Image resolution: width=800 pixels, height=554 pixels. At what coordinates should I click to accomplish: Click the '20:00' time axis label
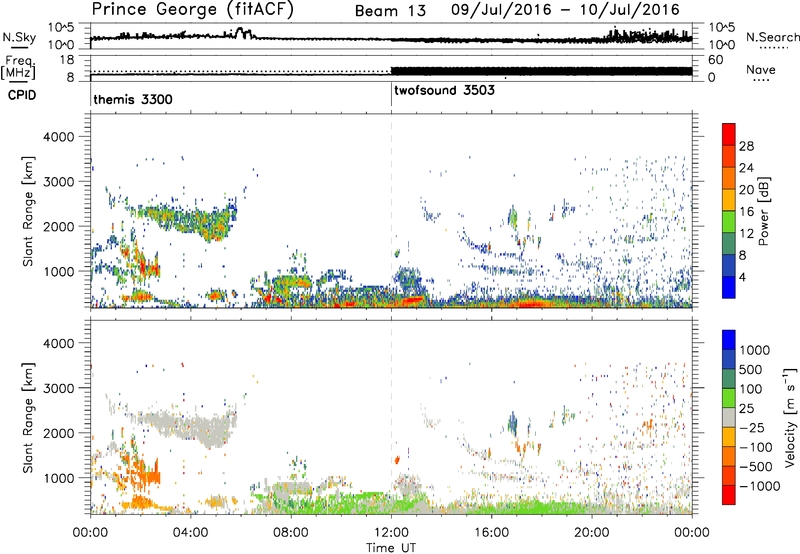[591, 533]
